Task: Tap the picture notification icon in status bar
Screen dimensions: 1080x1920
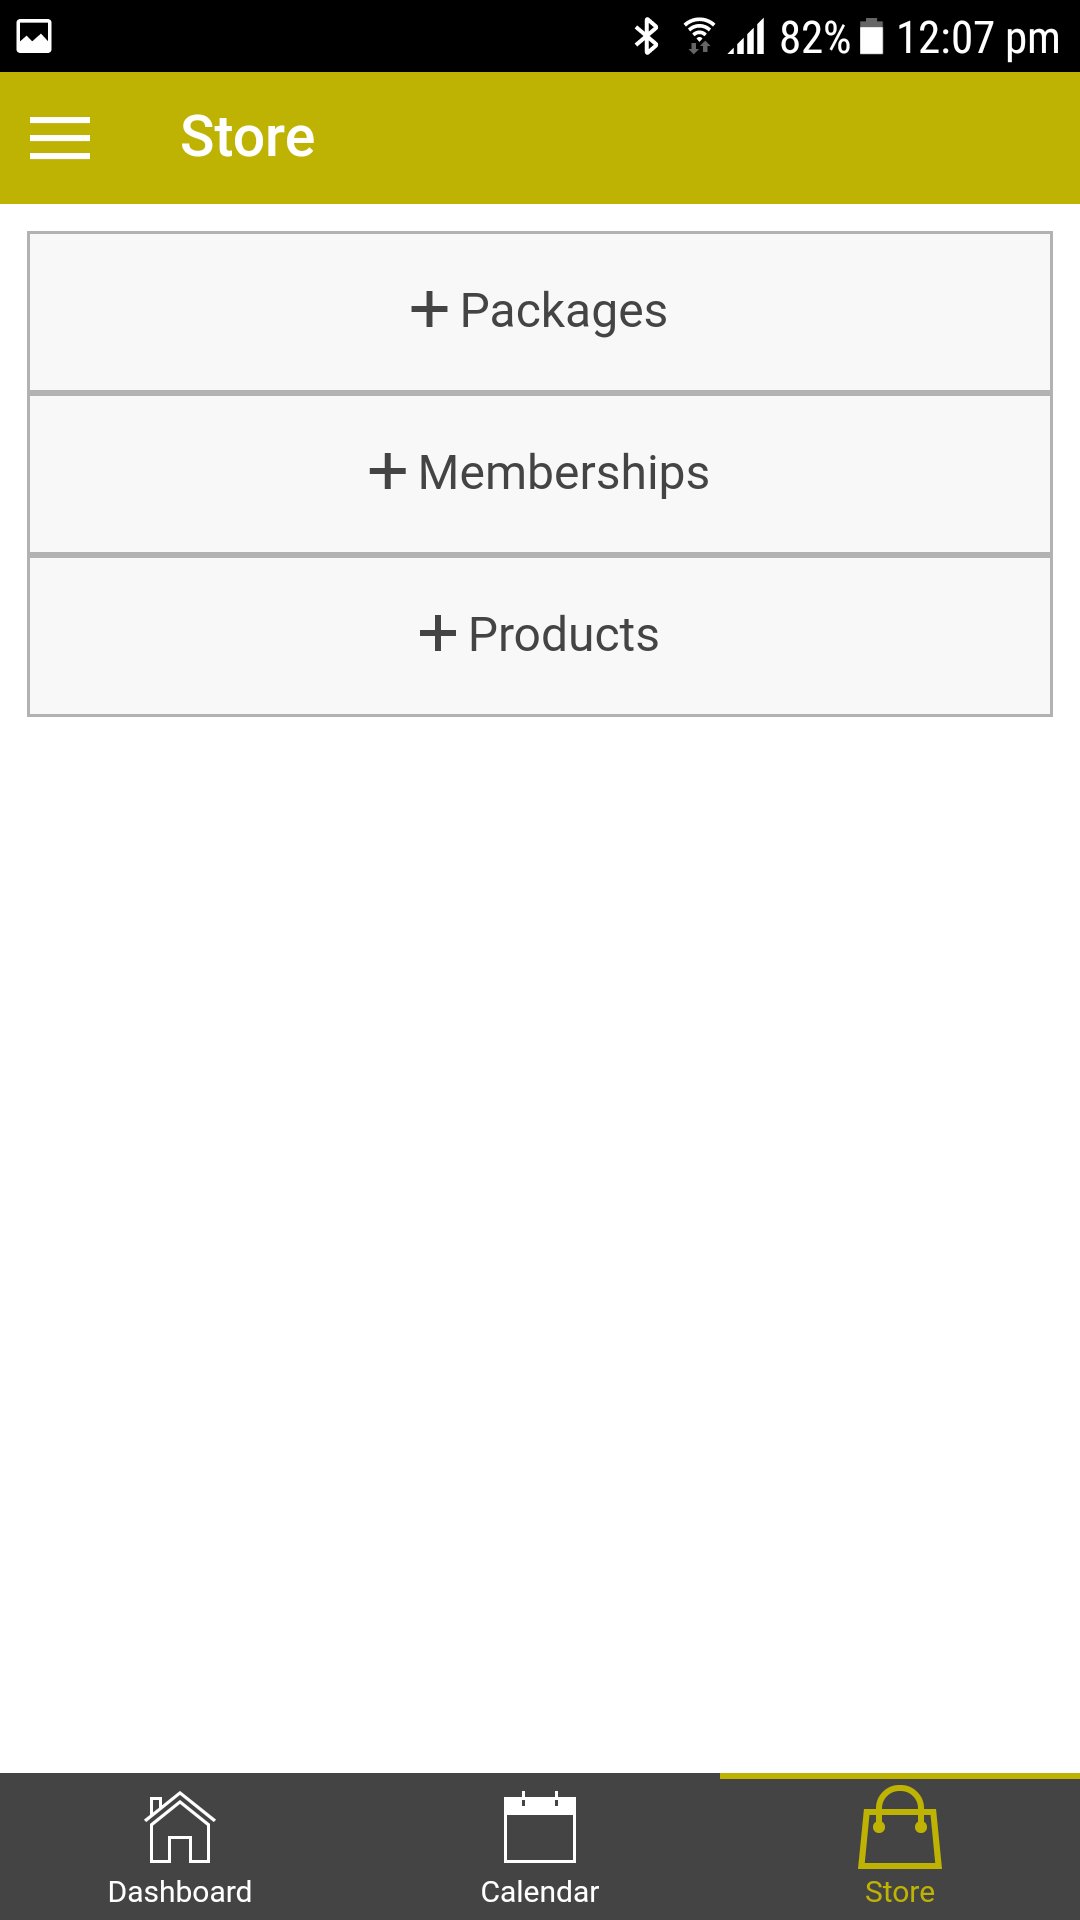Action: [34, 37]
